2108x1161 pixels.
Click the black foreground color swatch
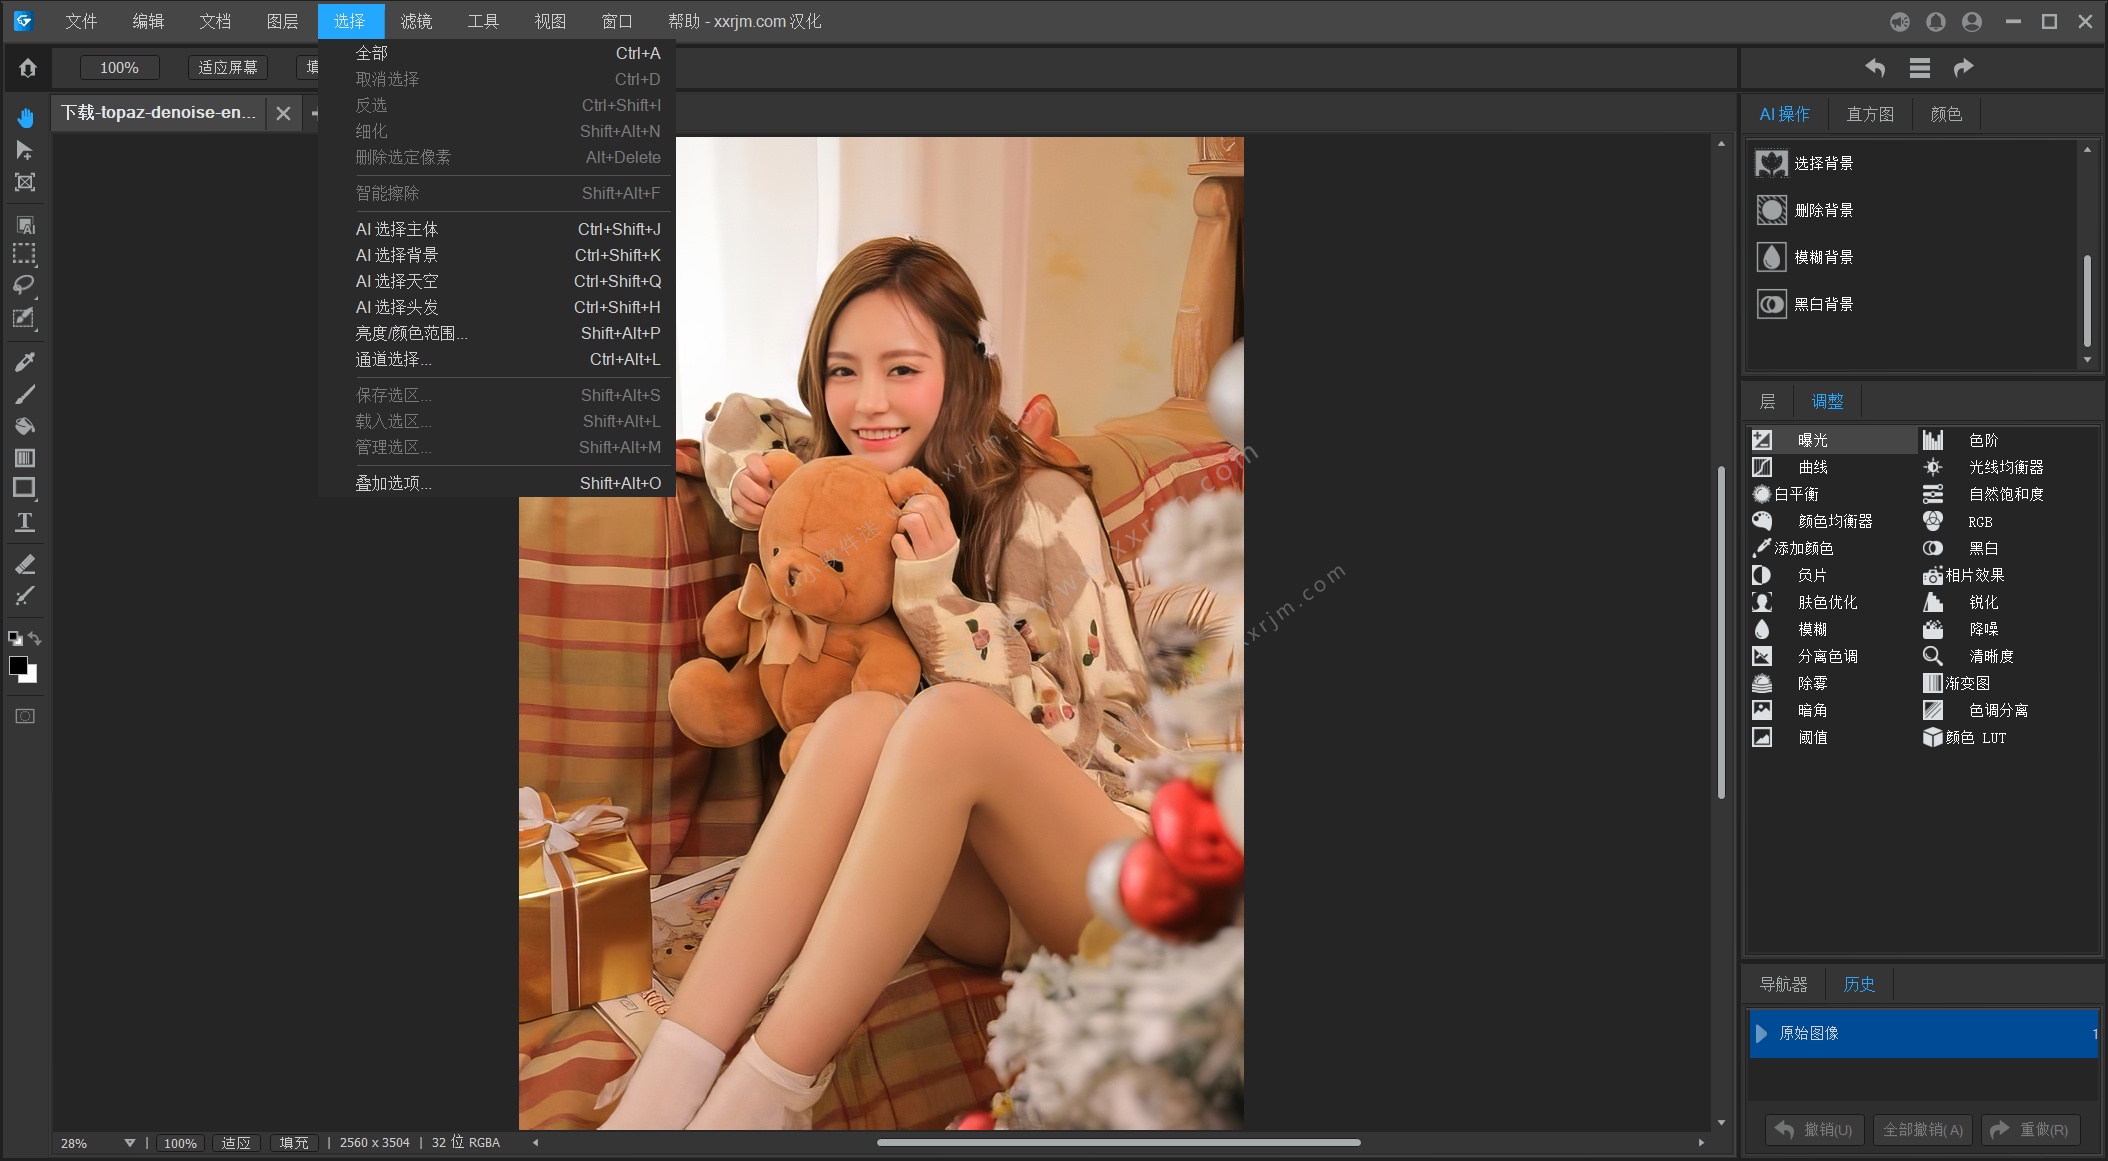pos(17,665)
